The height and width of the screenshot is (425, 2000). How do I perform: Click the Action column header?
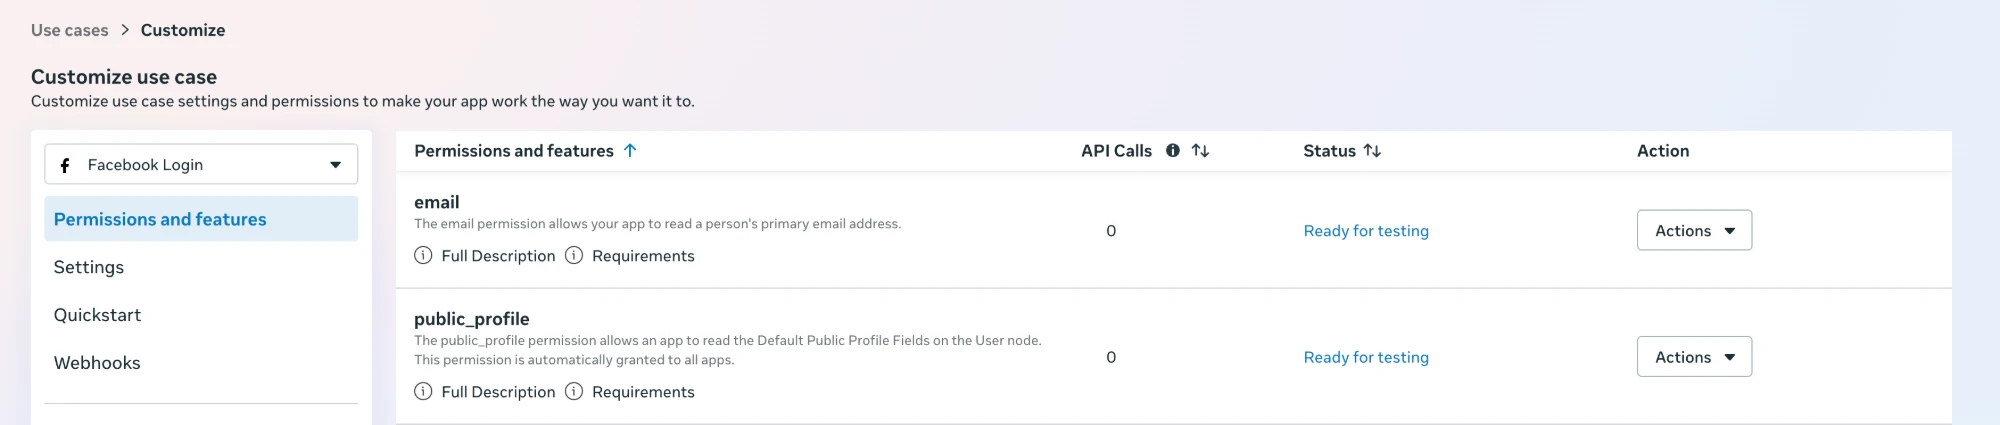pos(1663,151)
